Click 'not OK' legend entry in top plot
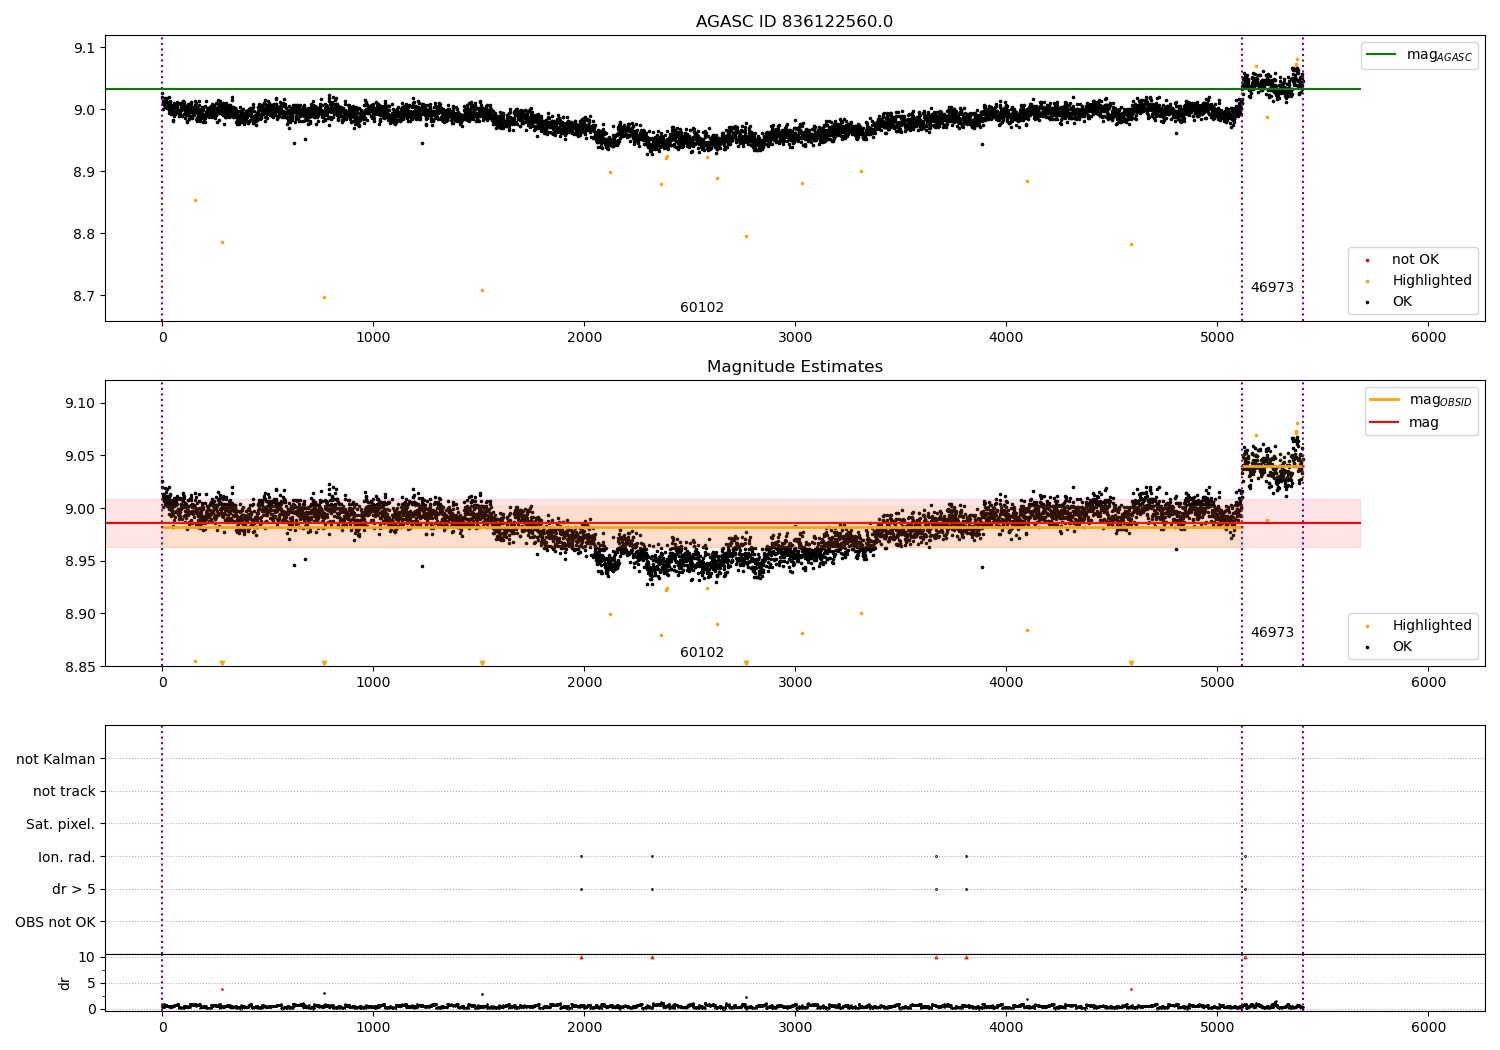Screen dimensions: 1500x1050 coord(1415,260)
